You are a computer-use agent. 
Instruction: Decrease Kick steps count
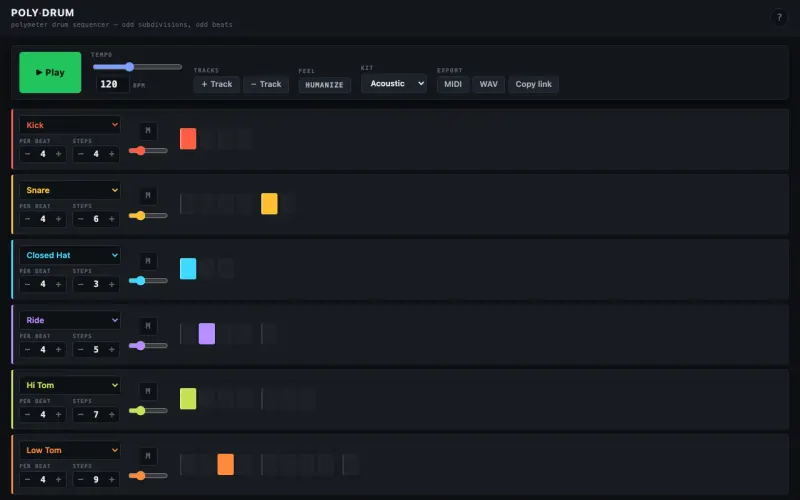tap(81, 154)
